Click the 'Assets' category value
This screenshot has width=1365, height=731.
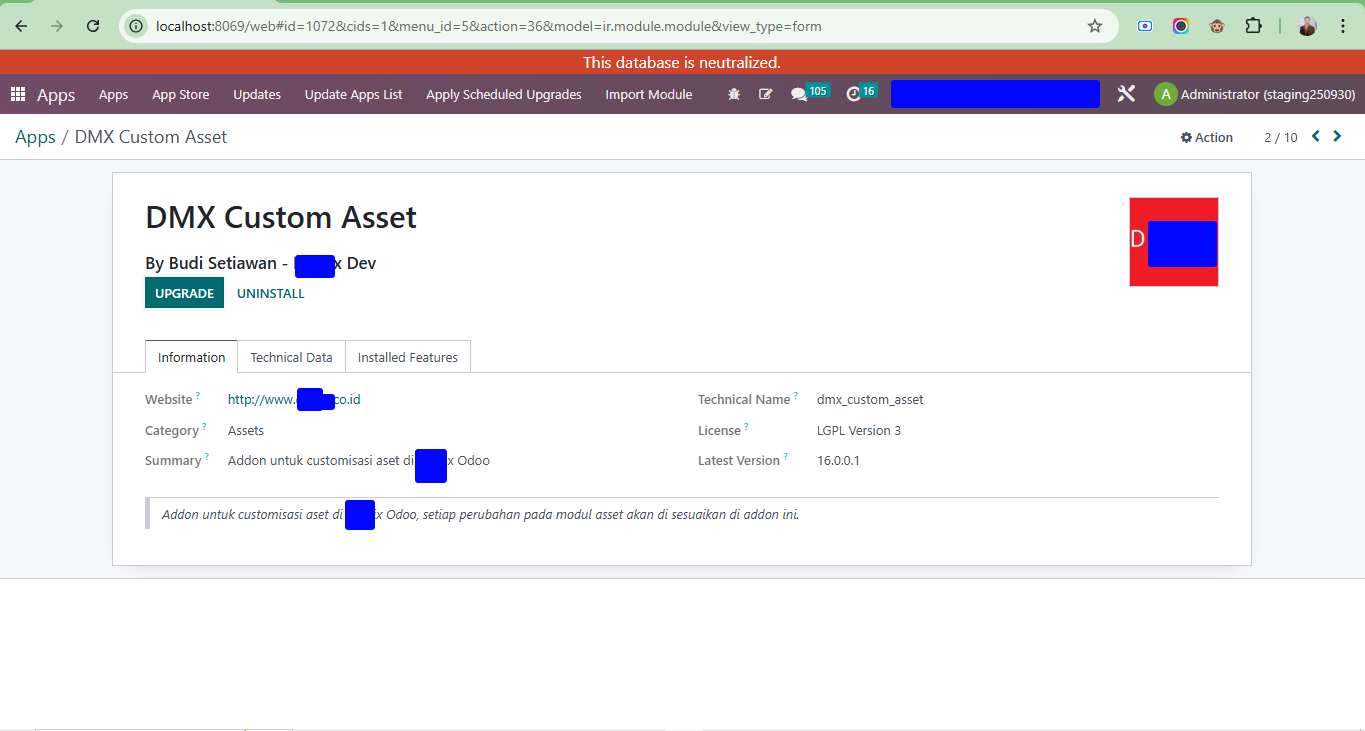coord(246,430)
